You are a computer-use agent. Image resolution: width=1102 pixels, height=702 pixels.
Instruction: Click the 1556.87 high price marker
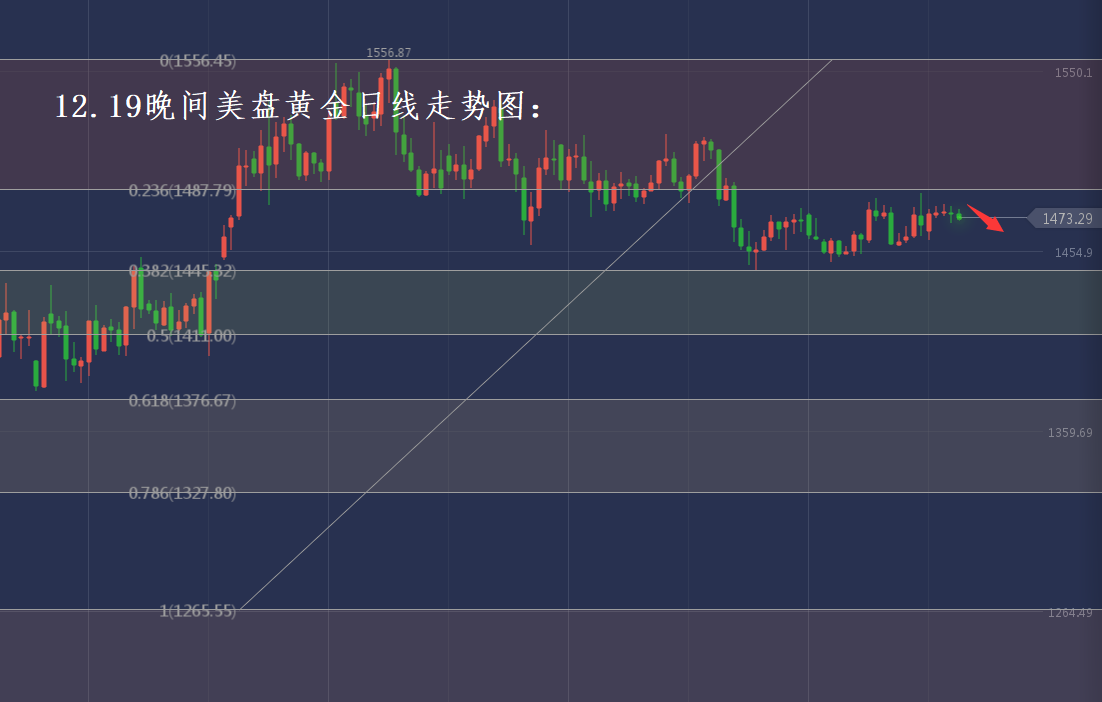[388, 52]
